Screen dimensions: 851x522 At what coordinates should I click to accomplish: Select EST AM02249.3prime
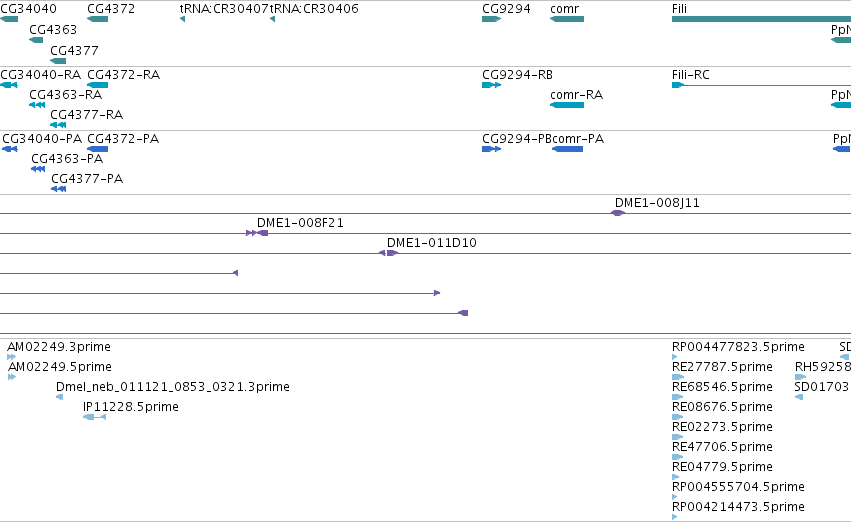click(11, 357)
